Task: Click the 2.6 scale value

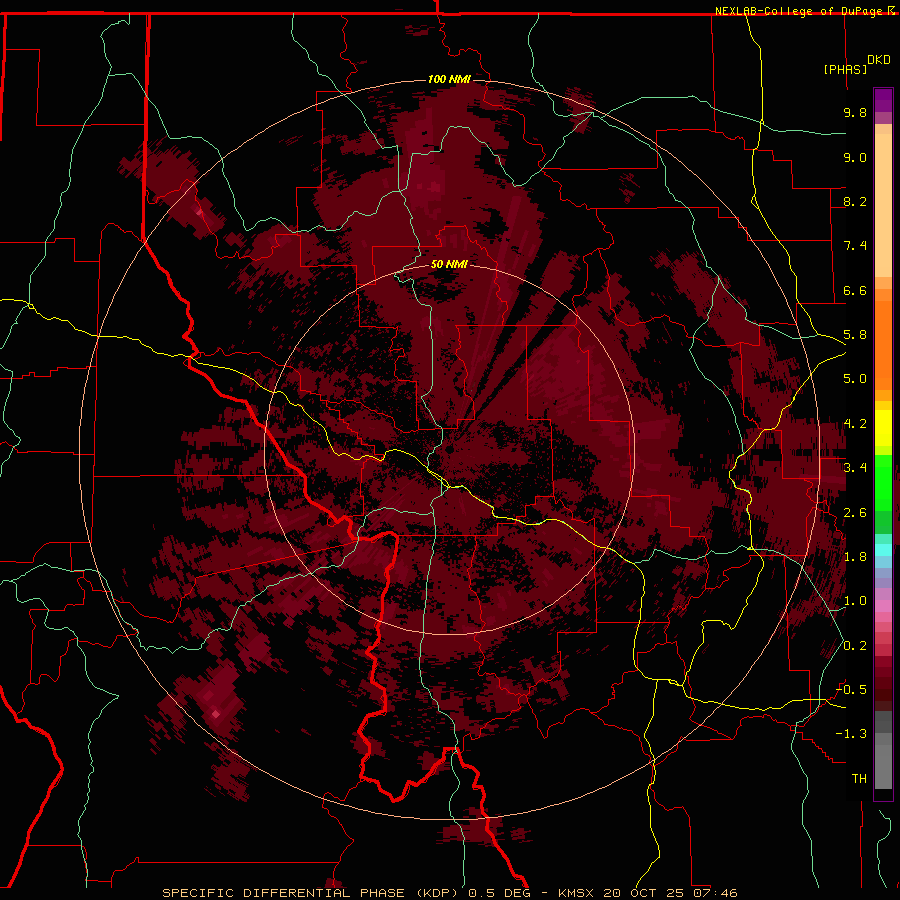Action: point(855,513)
